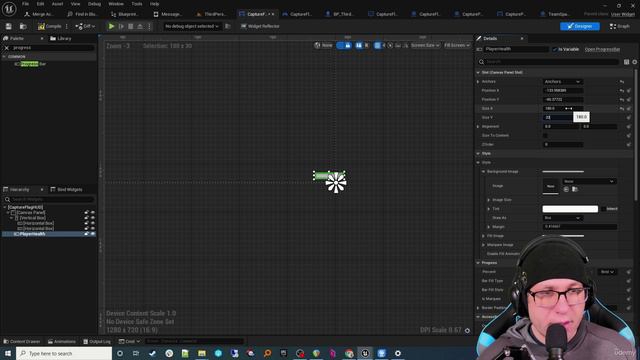This screenshot has width=640, height=360.
Task: Click the hierarchy Search Widgets field
Action: point(49,199)
